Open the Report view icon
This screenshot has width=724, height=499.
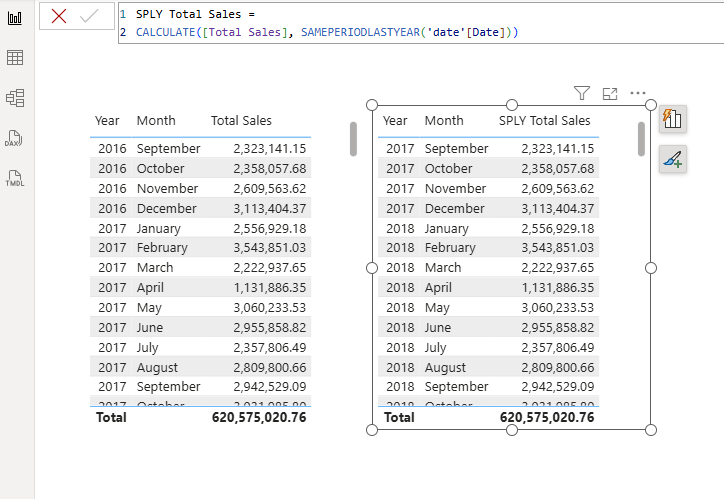pyautogui.click(x=15, y=18)
